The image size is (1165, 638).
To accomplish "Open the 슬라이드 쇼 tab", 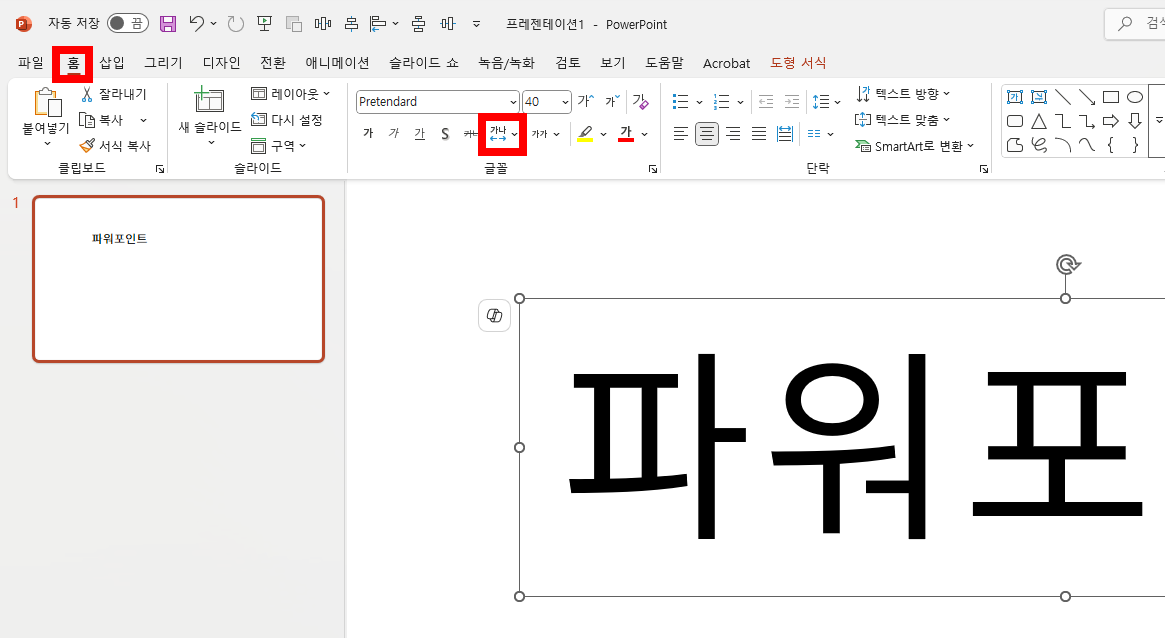I will (x=424, y=63).
